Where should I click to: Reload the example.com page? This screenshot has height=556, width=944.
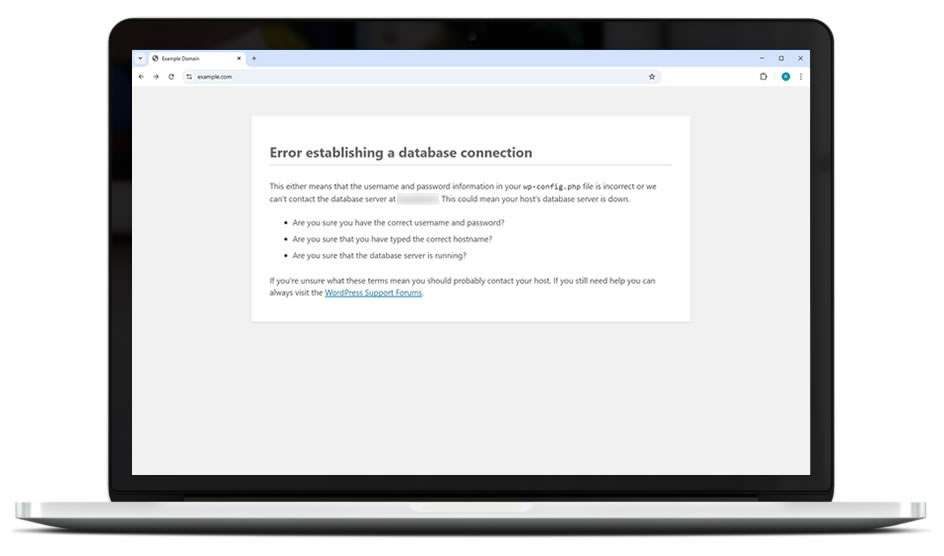[171, 76]
